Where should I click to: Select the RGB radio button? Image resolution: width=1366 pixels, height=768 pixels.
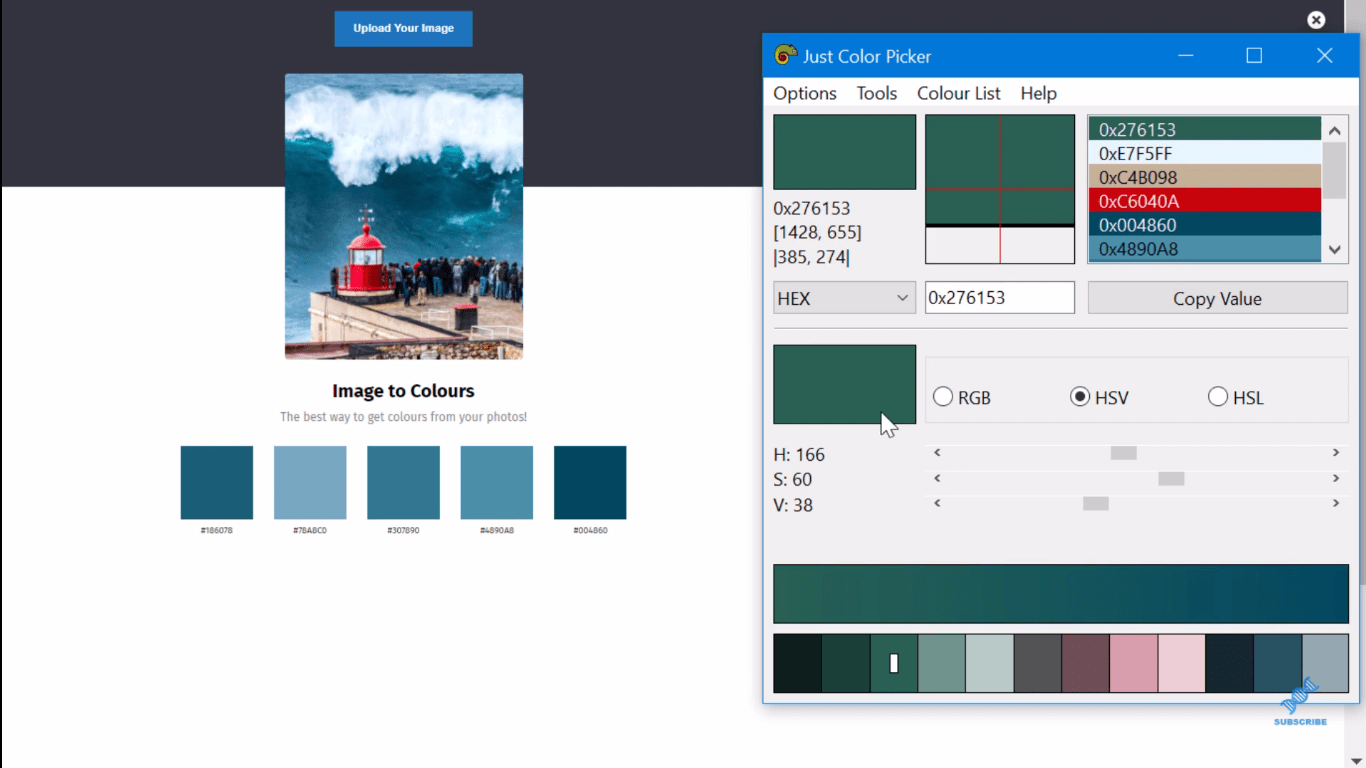(x=943, y=397)
